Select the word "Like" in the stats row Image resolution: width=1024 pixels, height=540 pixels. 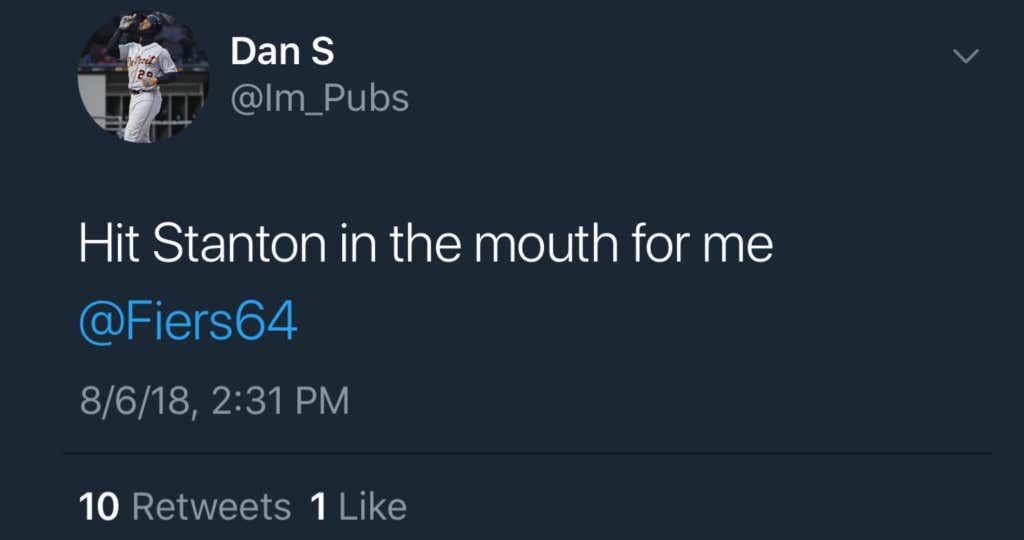point(373,506)
